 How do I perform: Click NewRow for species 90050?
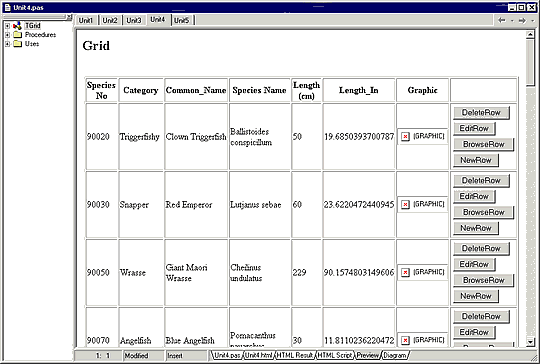click(476, 296)
